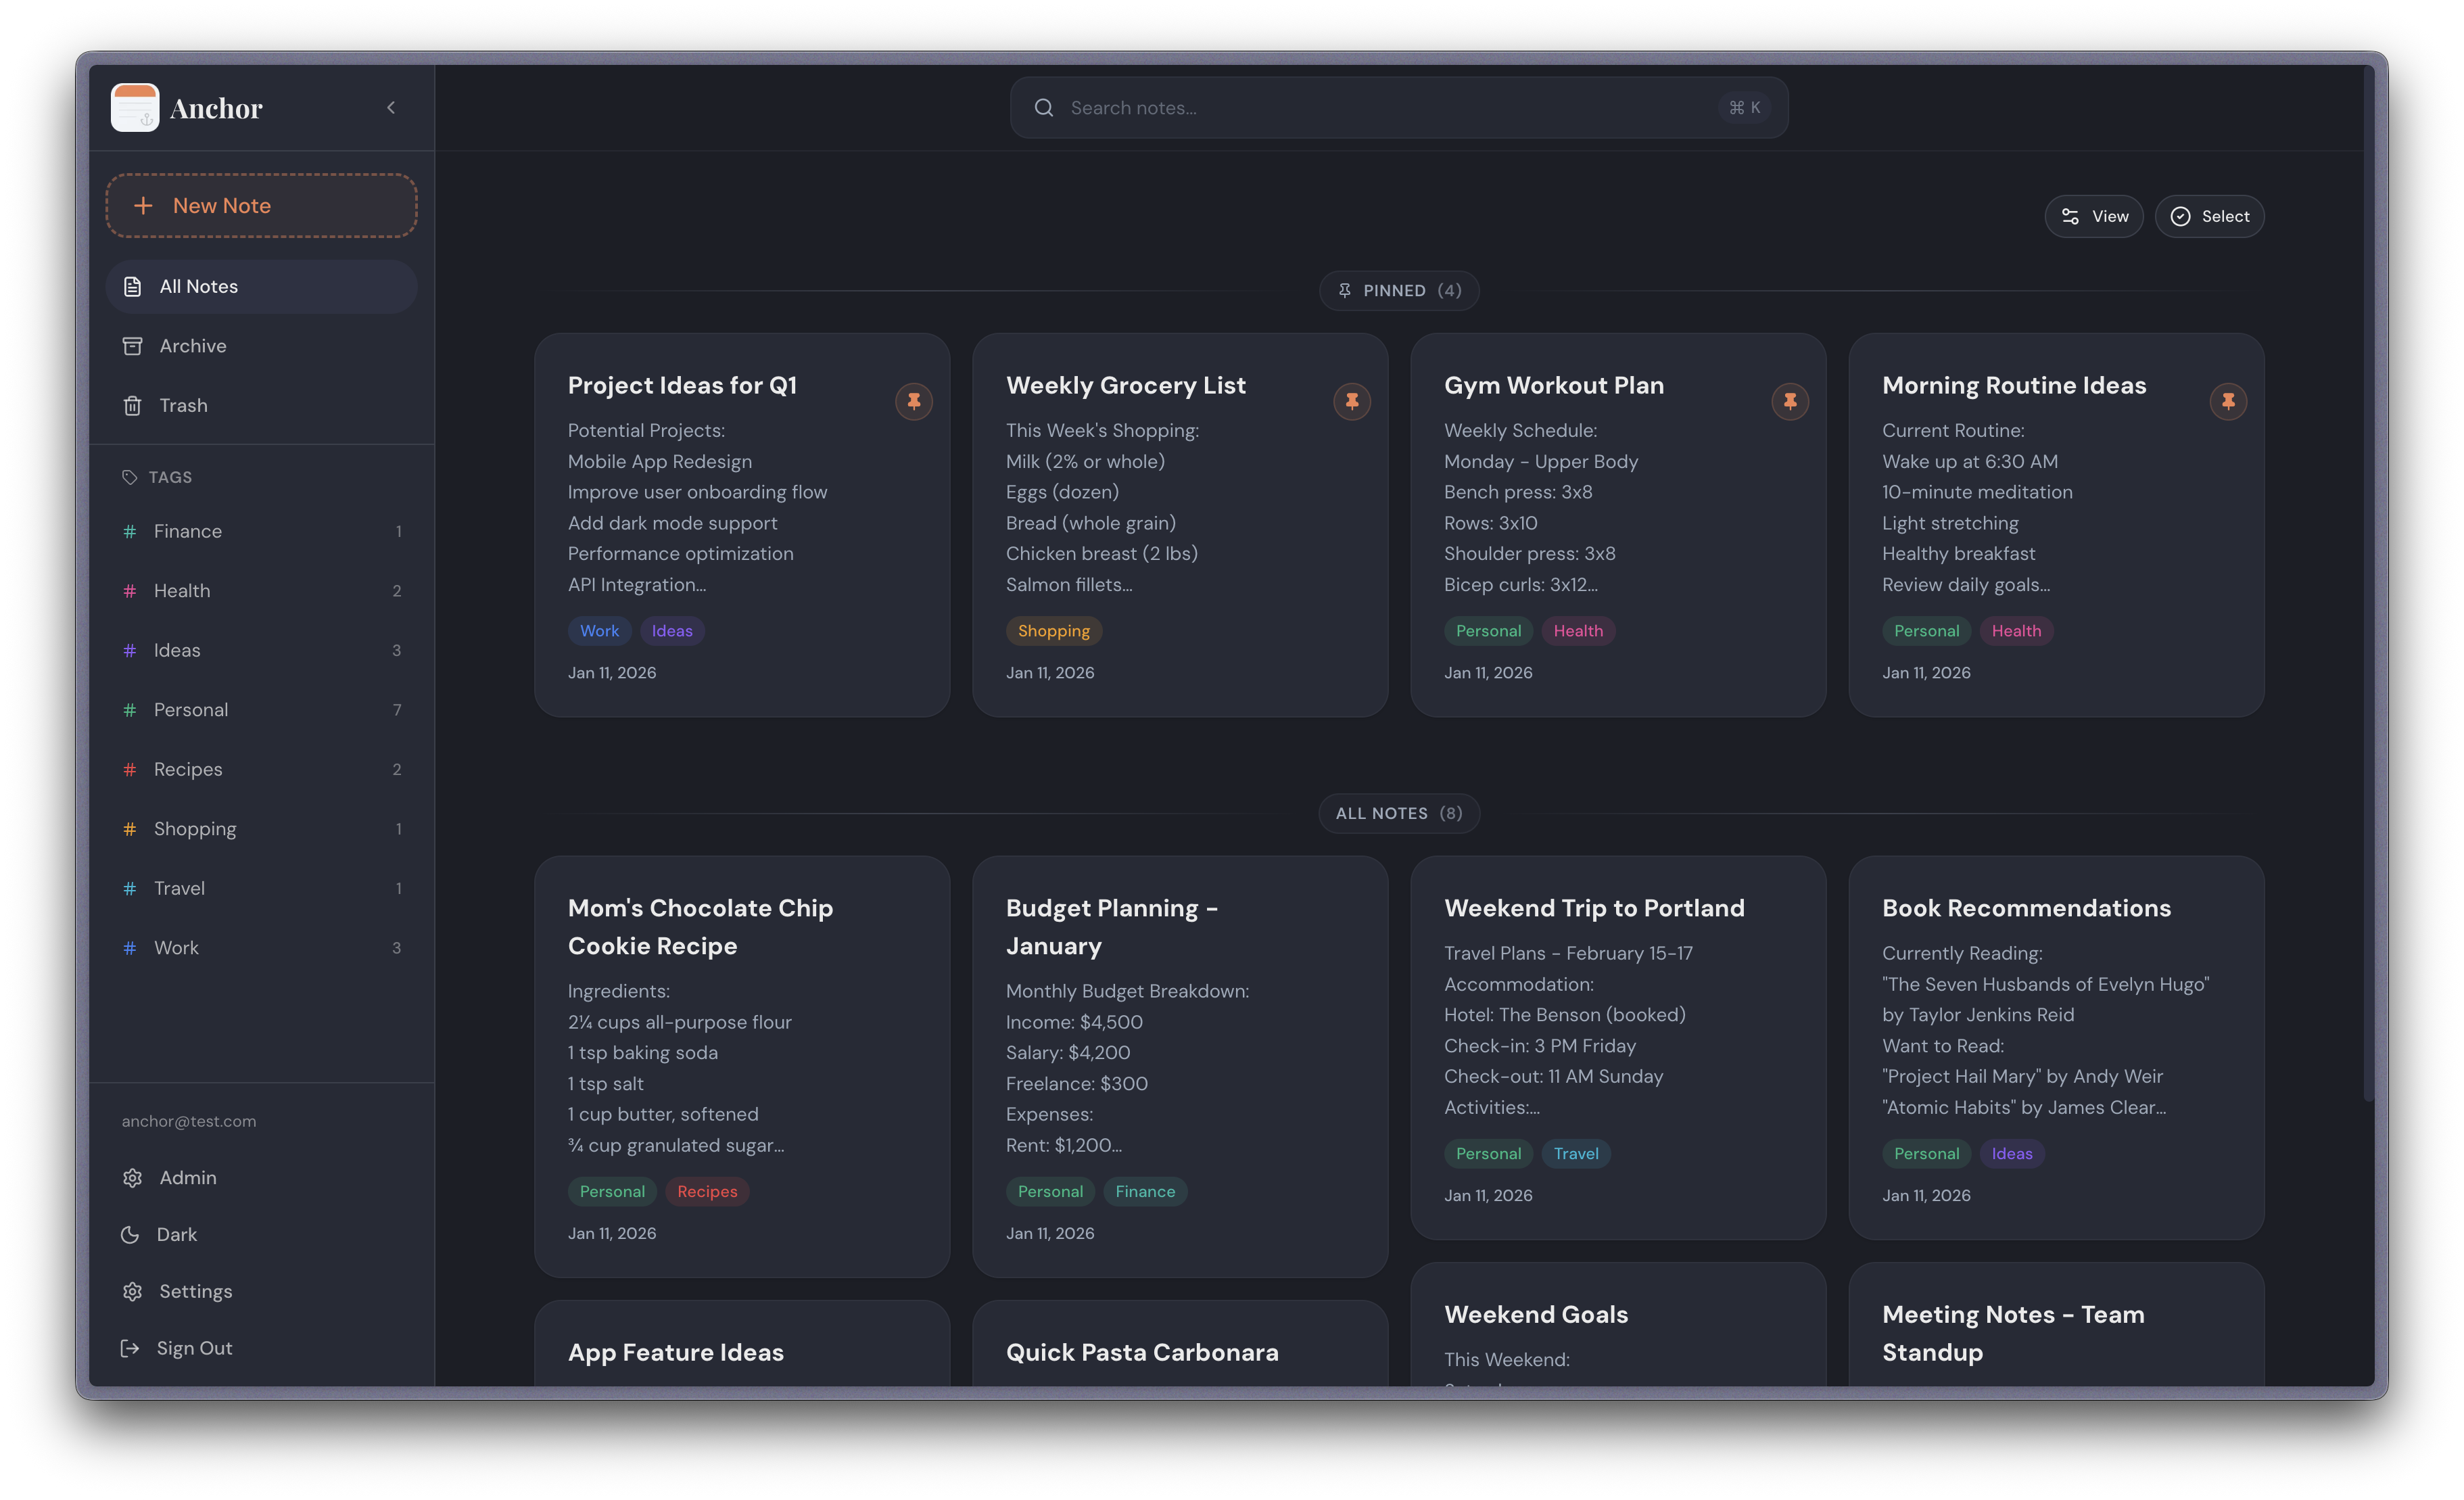Viewport: 2464px width, 1500px height.
Task: Open the View options dropdown
Action: coord(2093,215)
